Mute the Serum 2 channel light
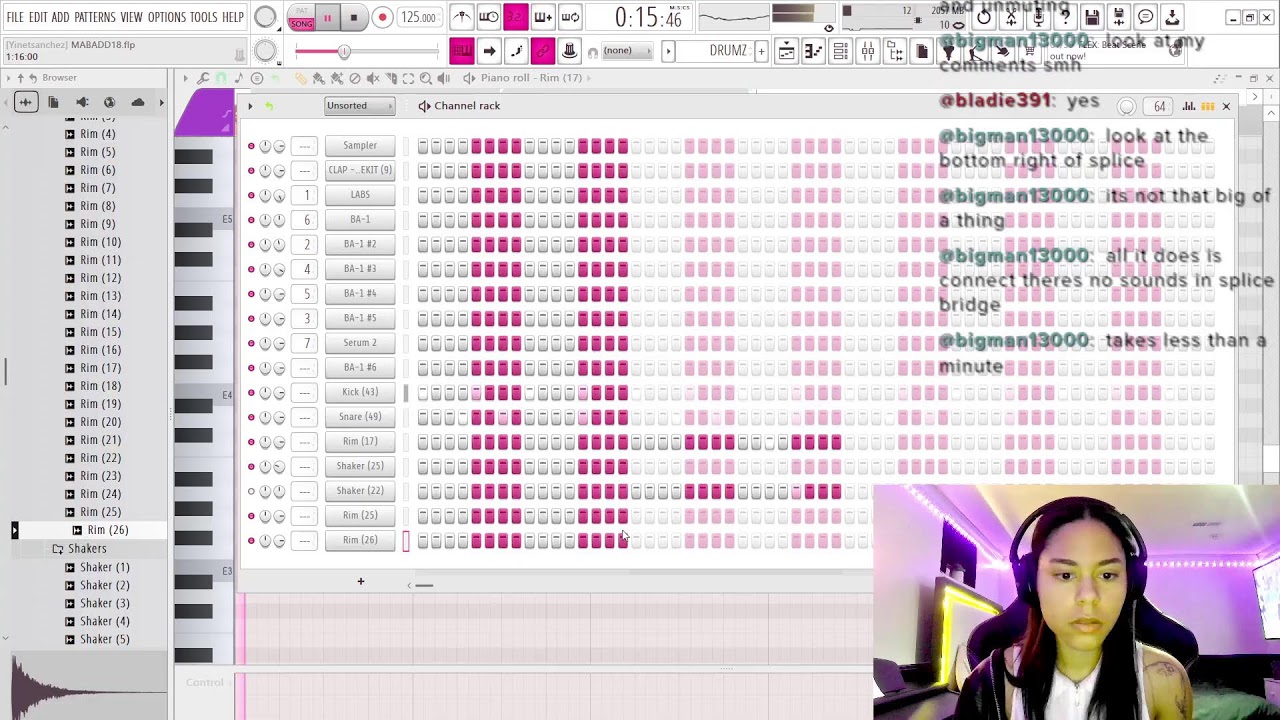 pyautogui.click(x=251, y=343)
